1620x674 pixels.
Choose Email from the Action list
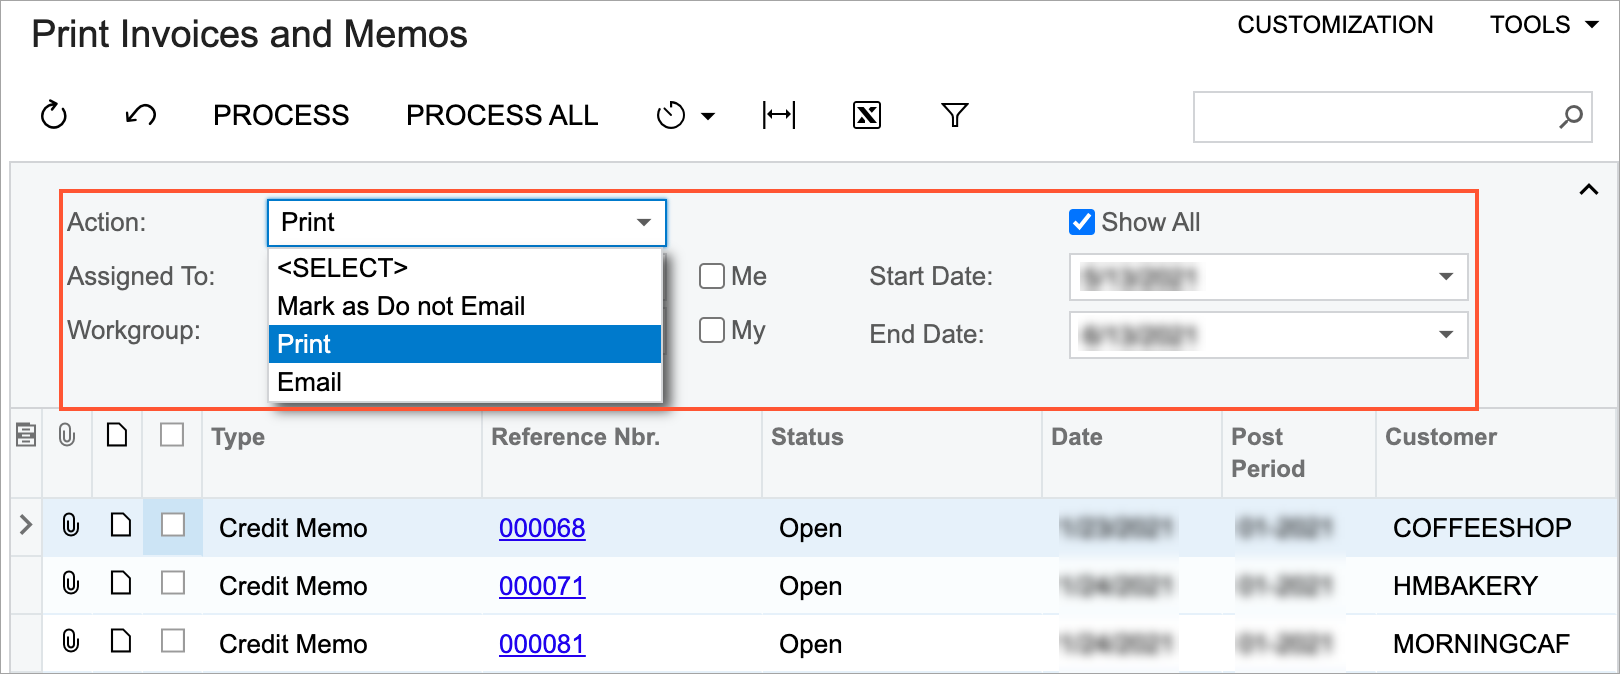point(310,382)
